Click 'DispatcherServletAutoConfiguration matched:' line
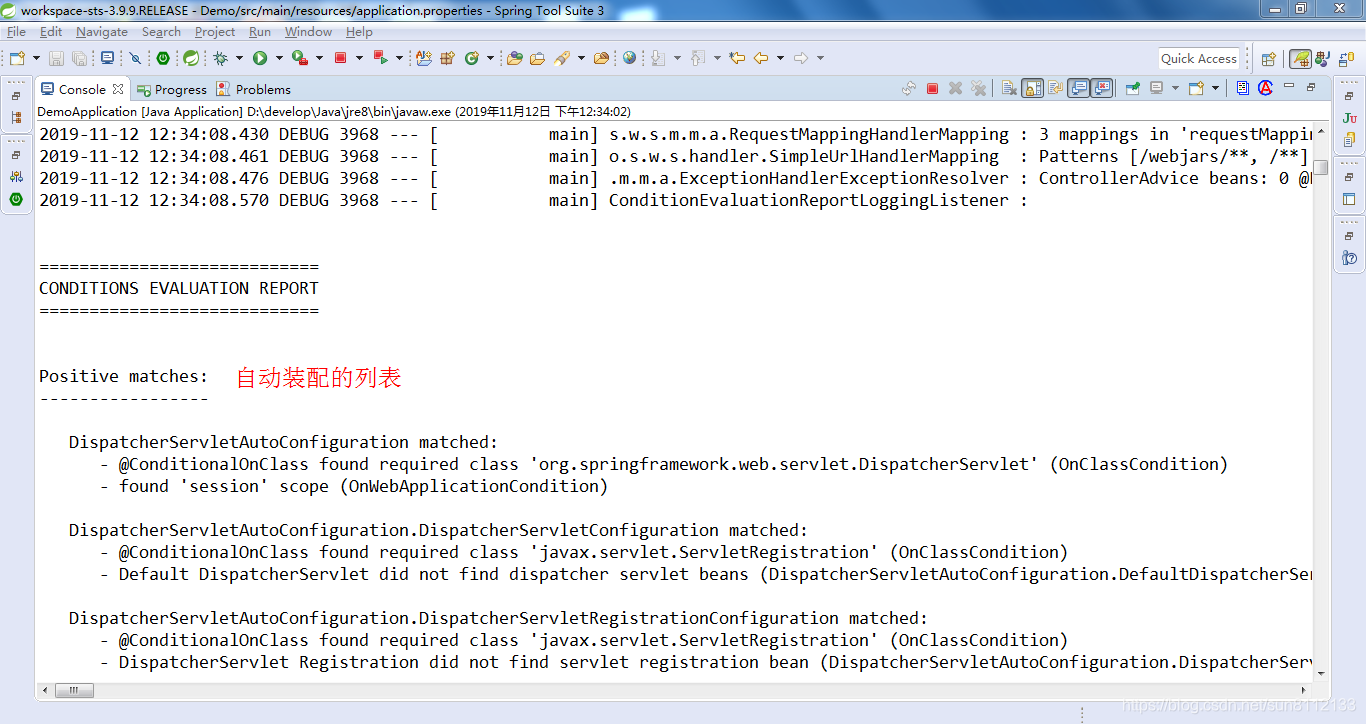1366x724 pixels. [283, 442]
